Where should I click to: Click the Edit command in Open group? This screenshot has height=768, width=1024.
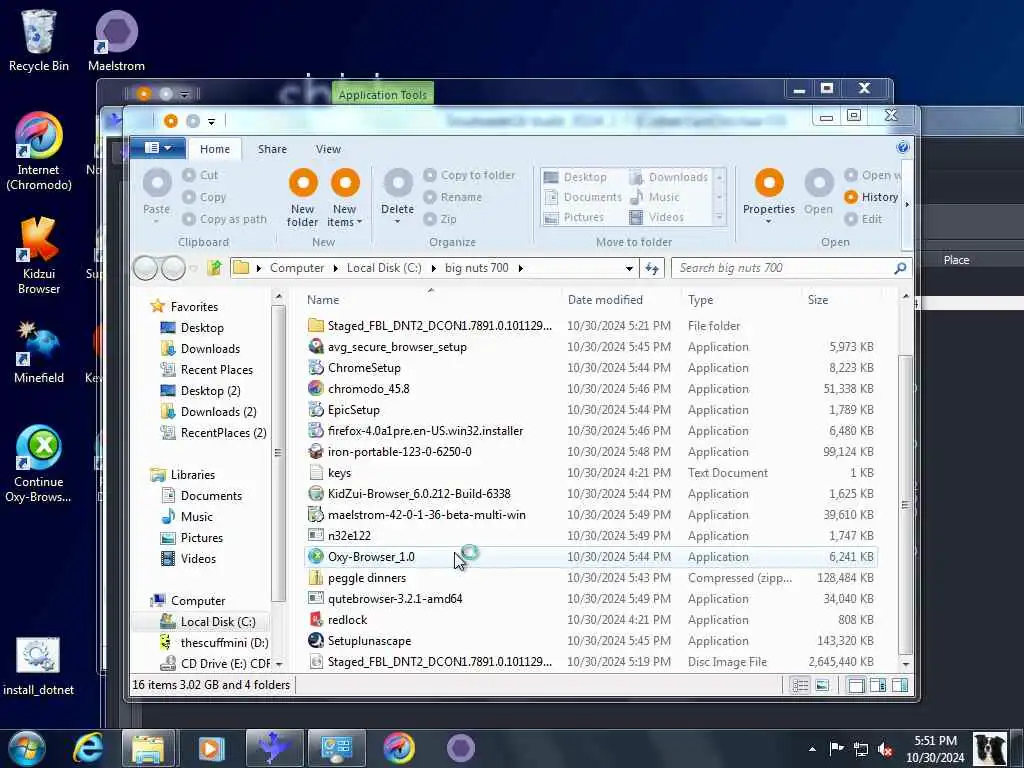click(863, 219)
